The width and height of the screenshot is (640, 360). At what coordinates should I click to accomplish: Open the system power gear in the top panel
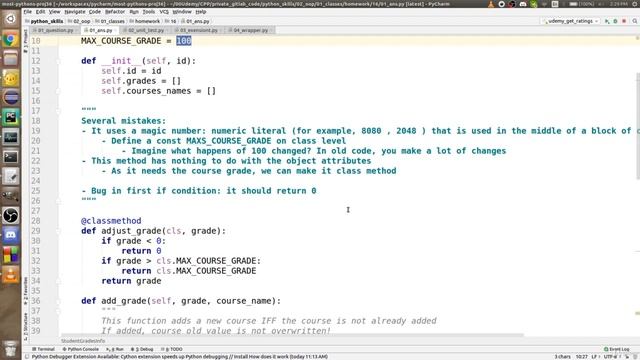(635, 4)
